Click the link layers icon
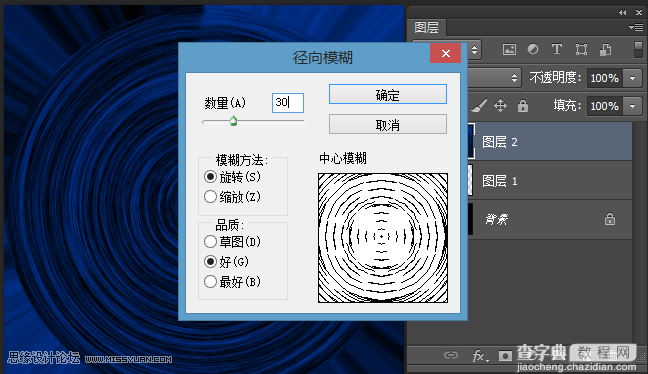The width and height of the screenshot is (648, 374). 450,355
